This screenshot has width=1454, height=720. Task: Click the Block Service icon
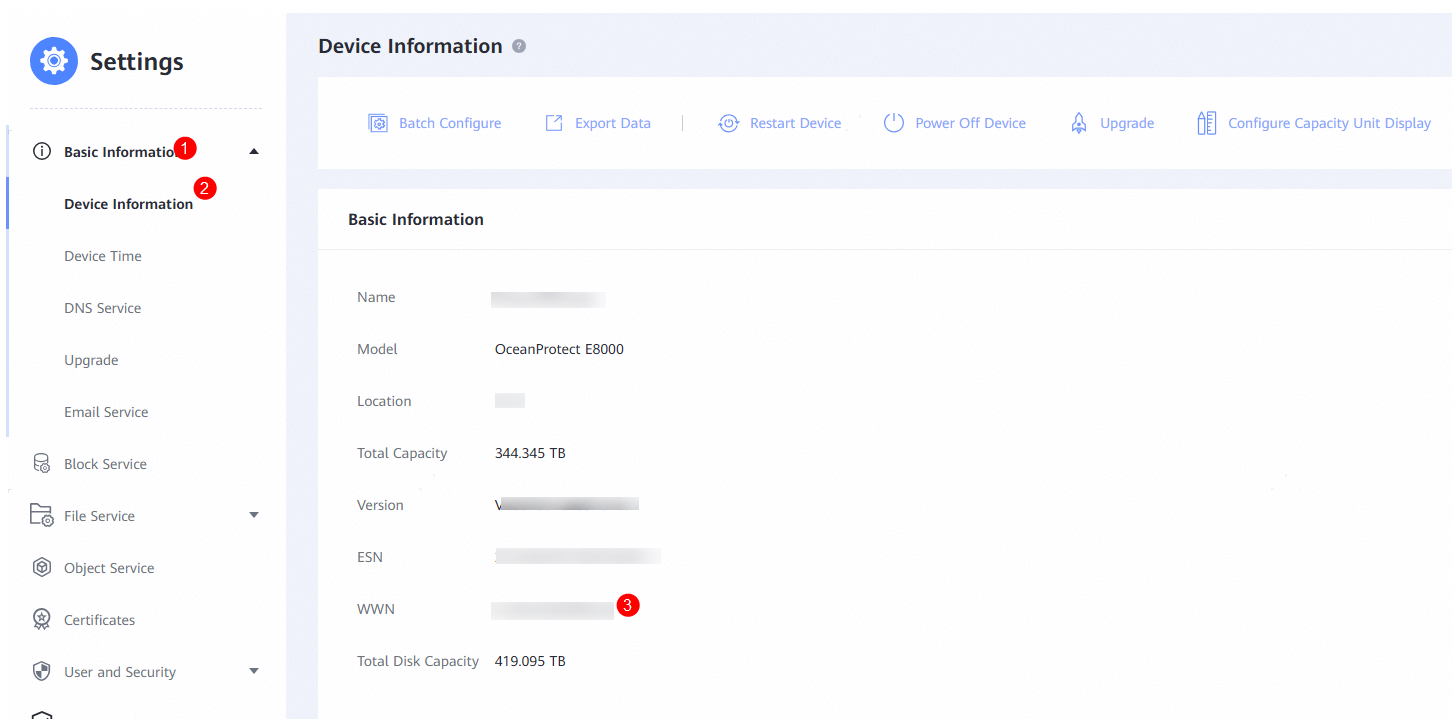pyautogui.click(x=42, y=464)
